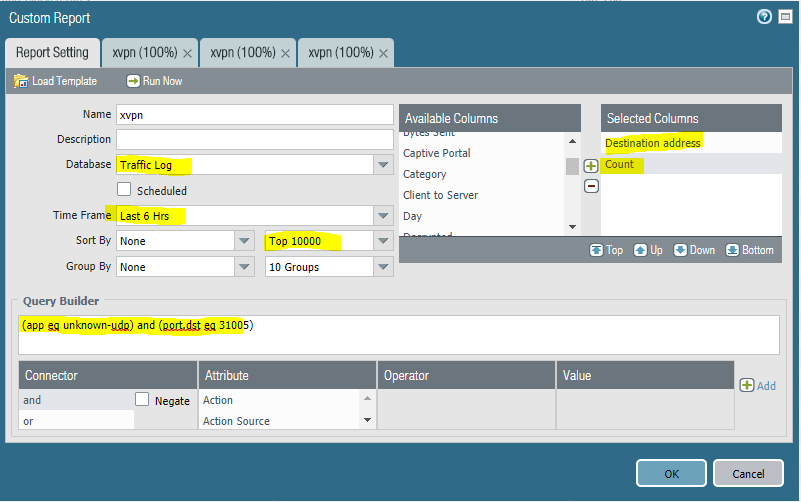Move selected column to Top

click(x=596, y=250)
